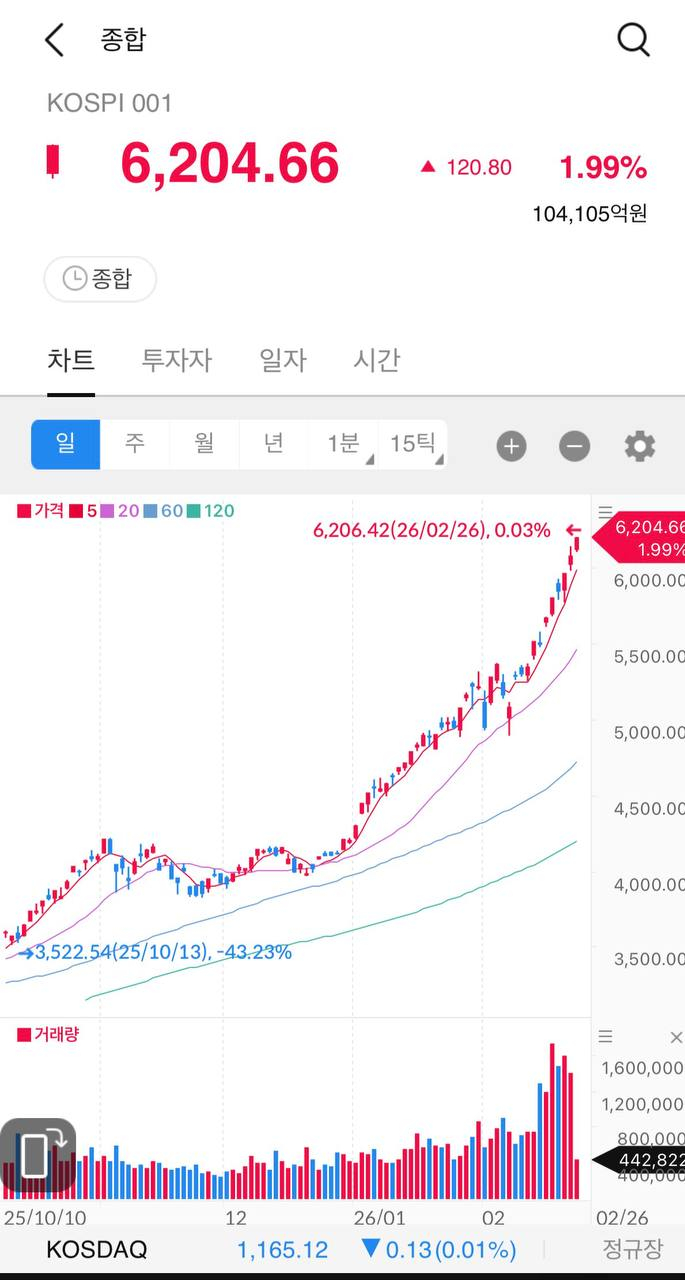This screenshot has width=685, height=1280.
Task: Zoom in the chart with plus button
Action: (x=511, y=446)
